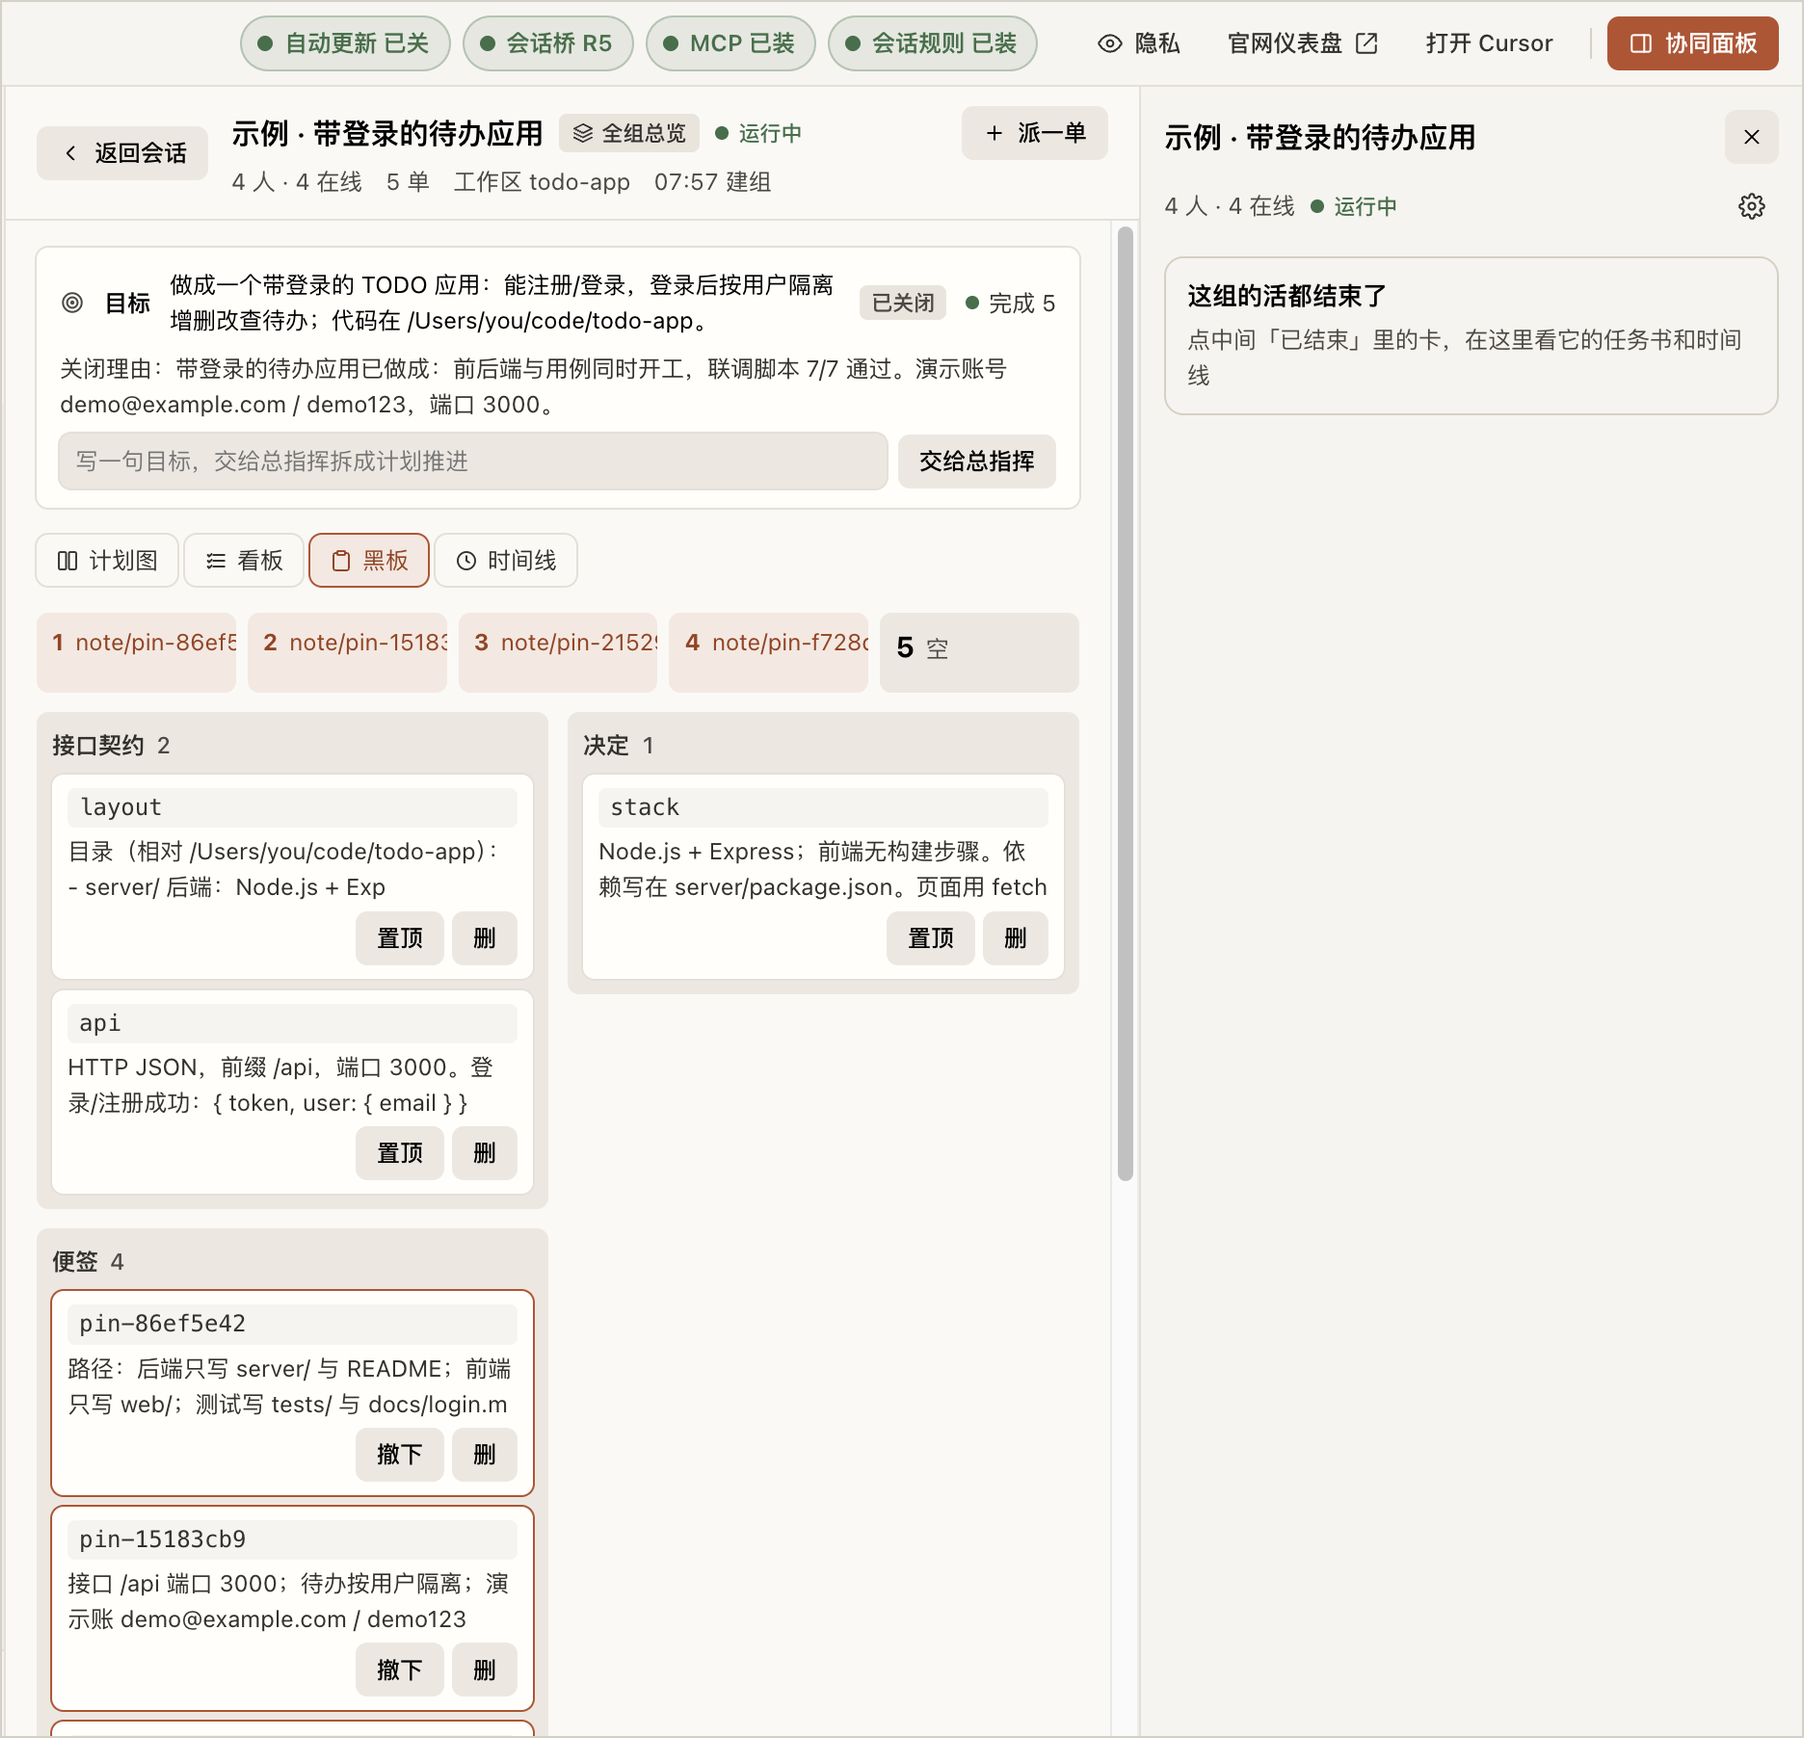Delete the pin-15183cb9 note

point(484,1670)
